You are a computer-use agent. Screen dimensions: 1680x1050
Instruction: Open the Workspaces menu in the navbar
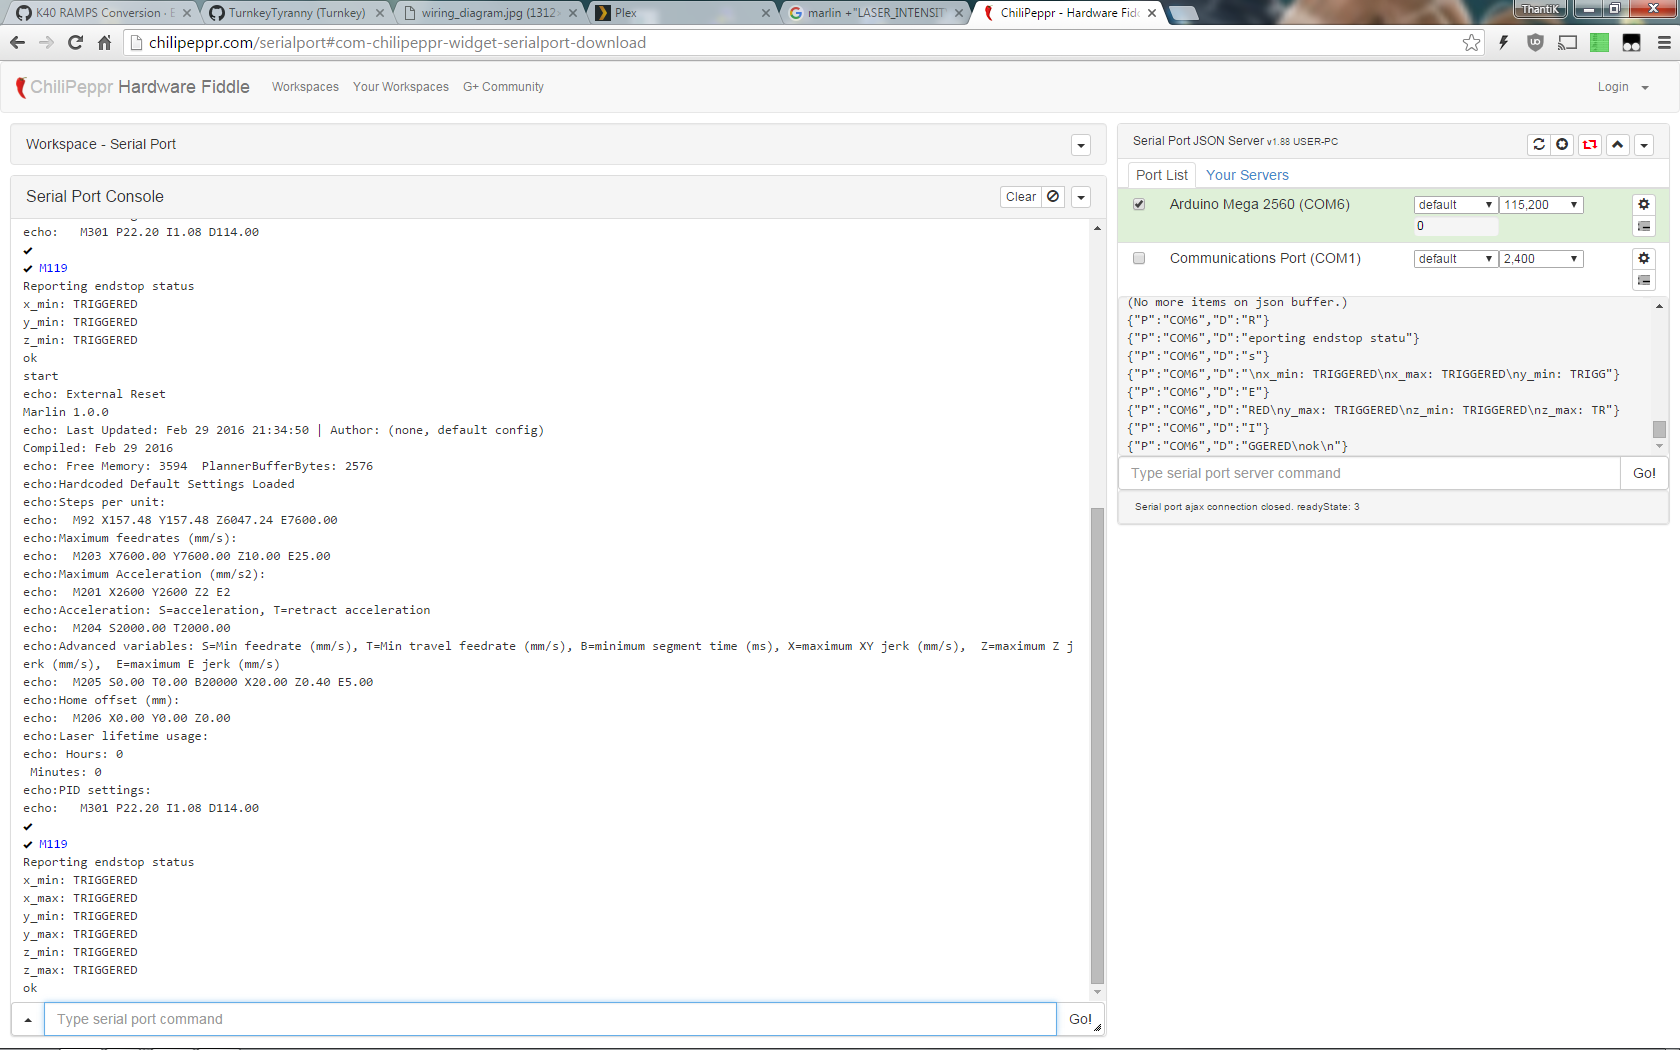305,87
